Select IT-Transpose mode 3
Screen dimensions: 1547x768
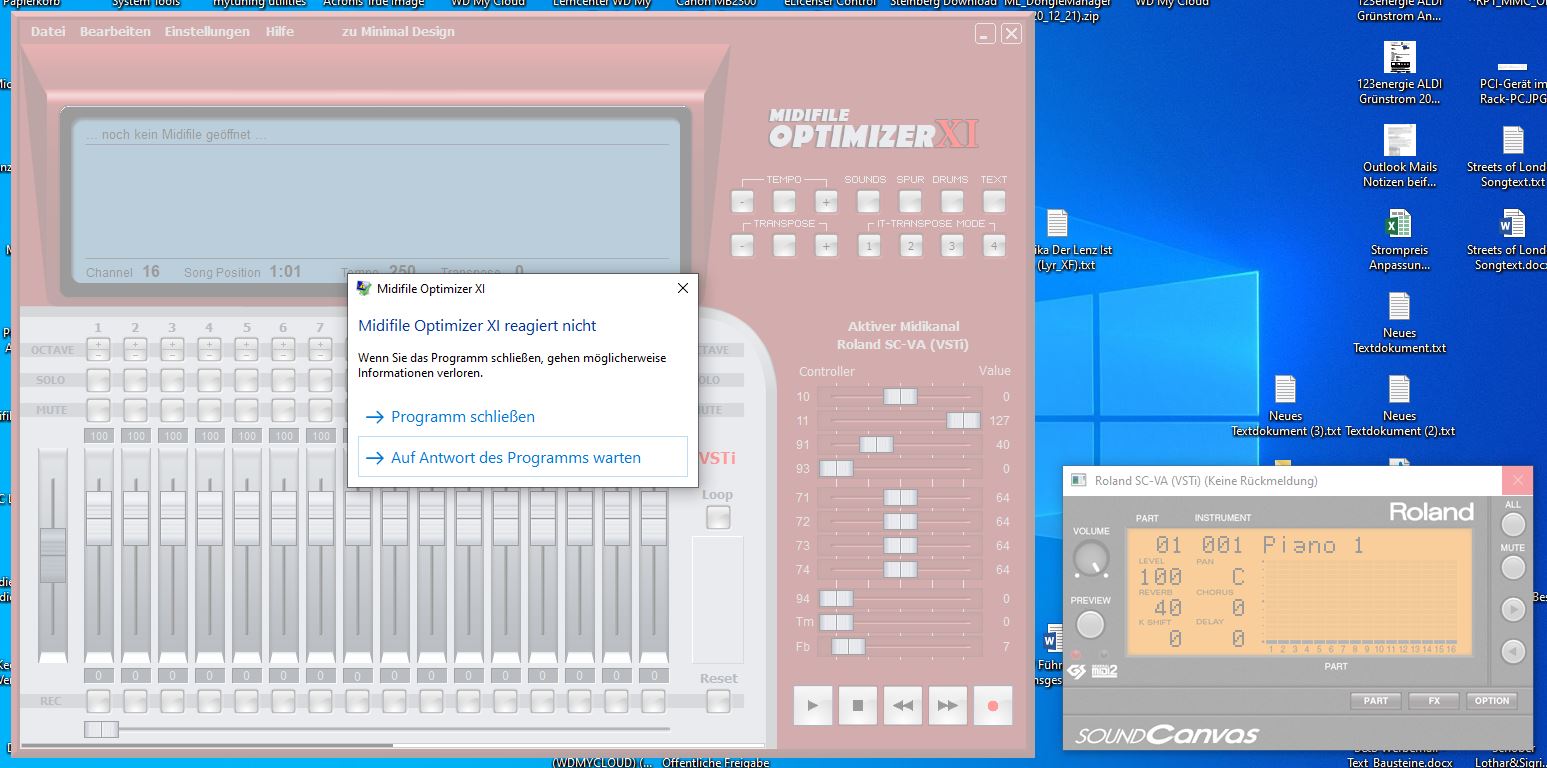coord(951,246)
